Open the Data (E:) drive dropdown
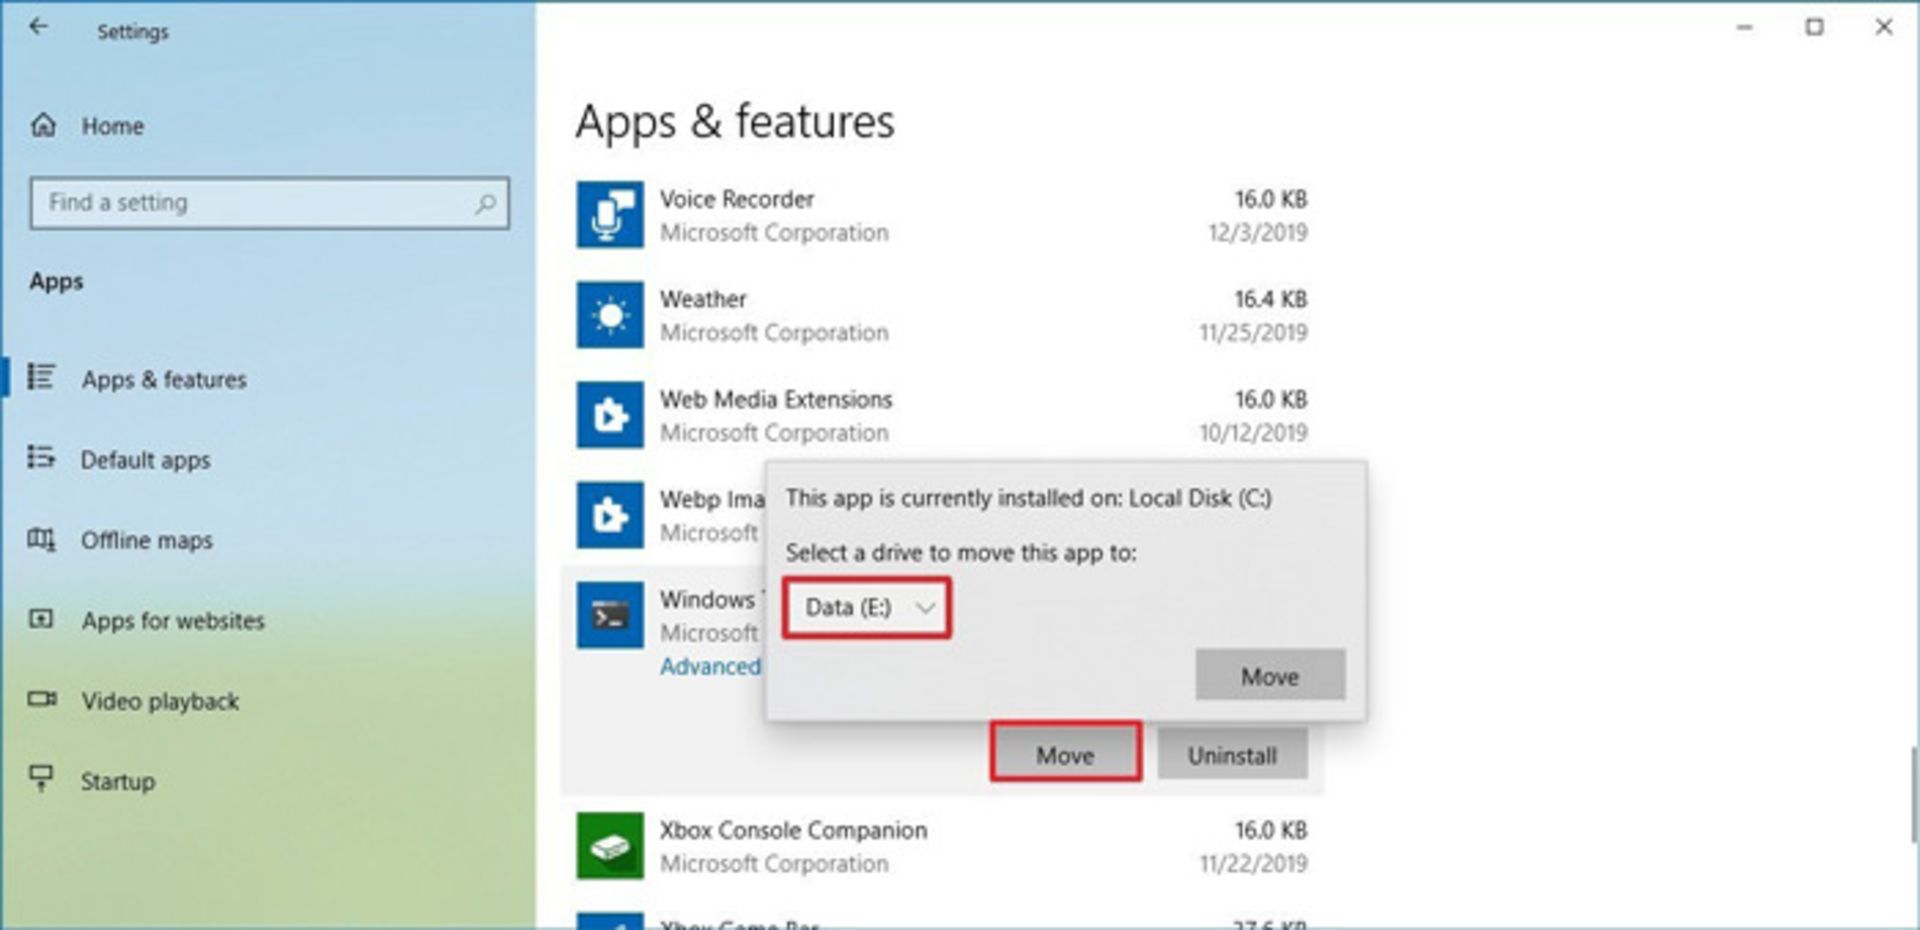 tap(867, 608)
